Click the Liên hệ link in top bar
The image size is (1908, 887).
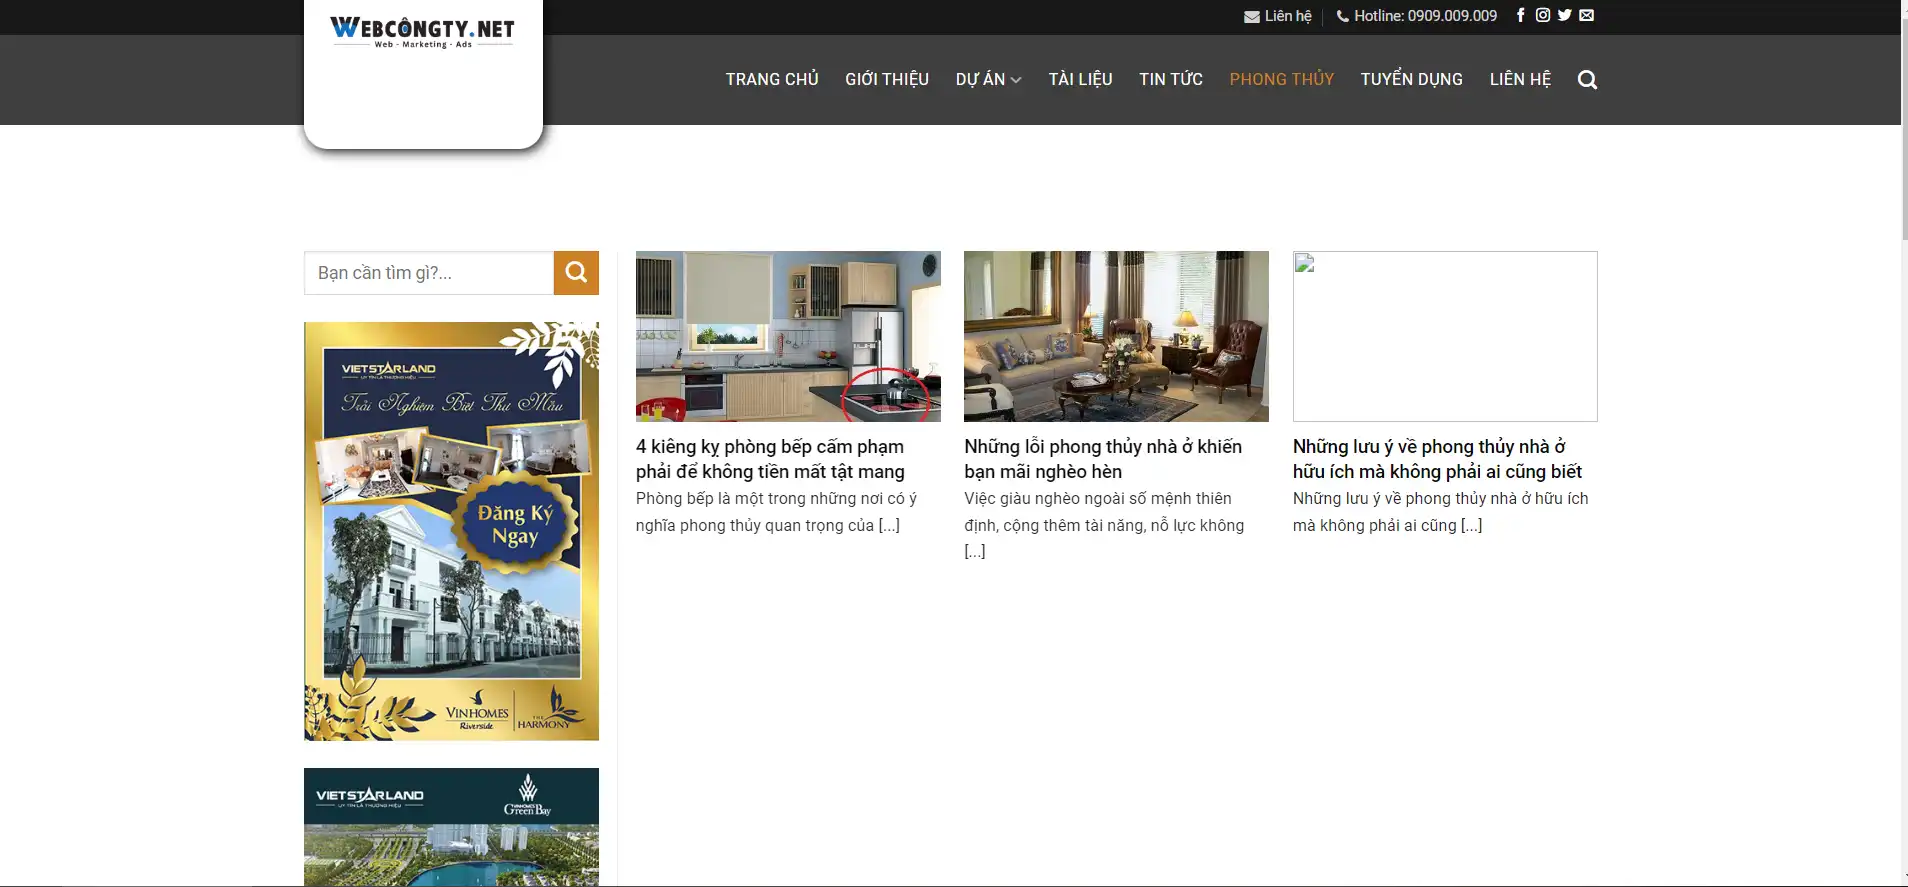click(x=1278, y=16)
